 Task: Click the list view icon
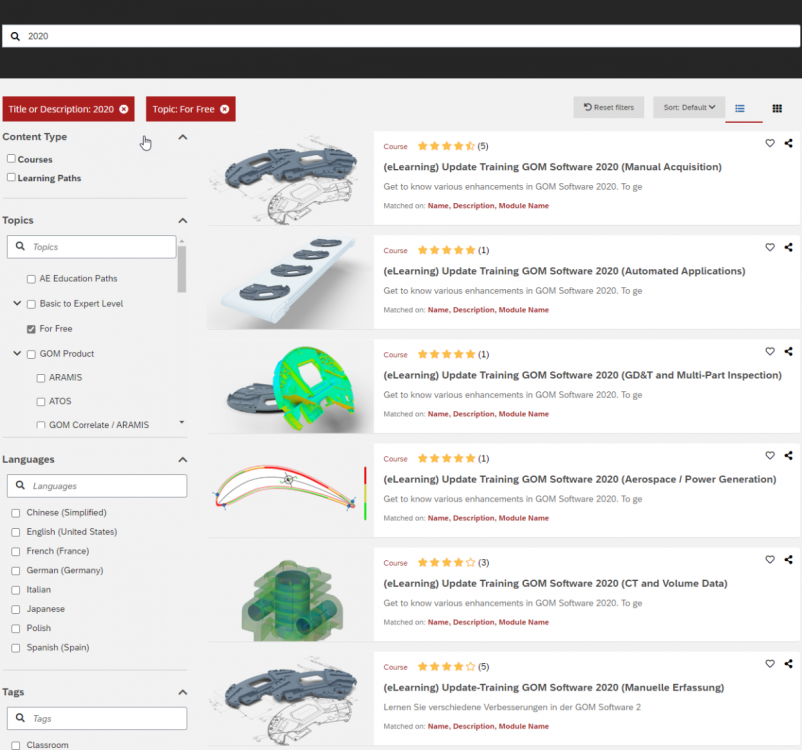click(x=740, y=108)
